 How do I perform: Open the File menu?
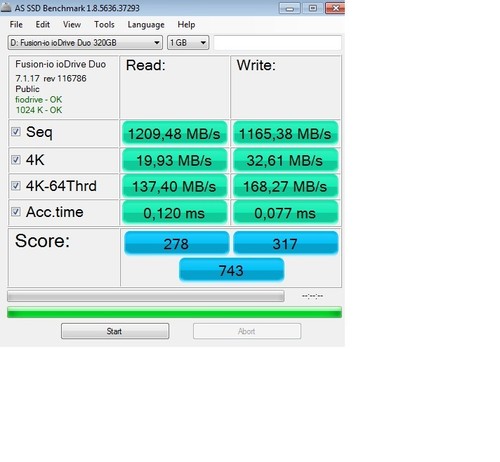(16, 25)
